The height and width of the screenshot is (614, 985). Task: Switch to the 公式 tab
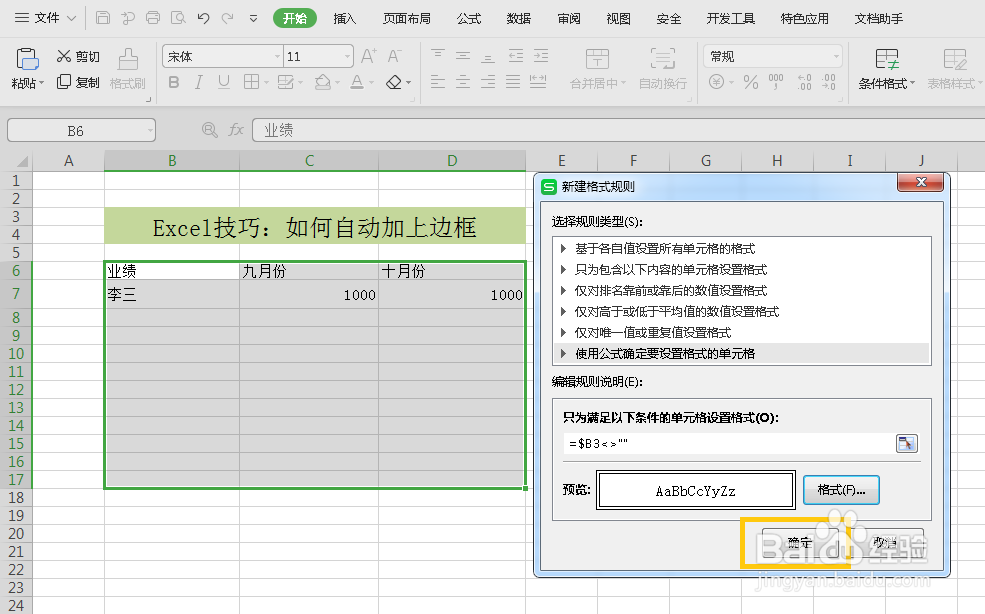pyautogui.click(x=469, y=18)
